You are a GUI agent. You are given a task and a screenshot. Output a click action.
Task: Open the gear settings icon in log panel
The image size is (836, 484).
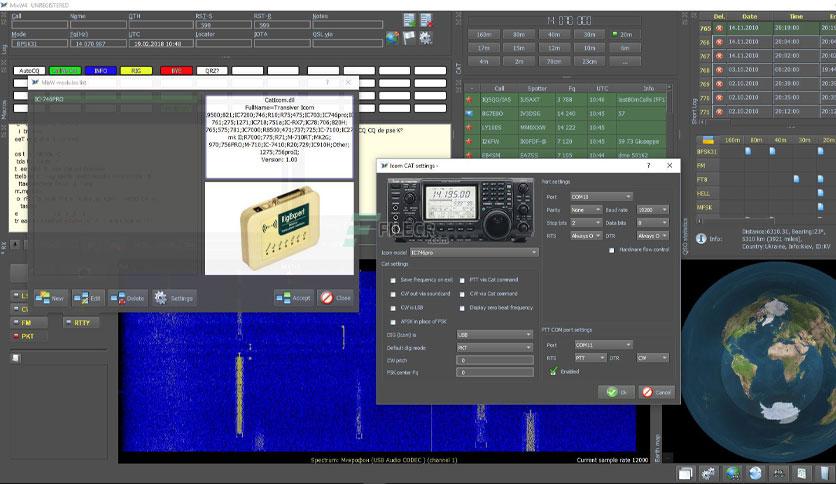click(x=425, y=38)
